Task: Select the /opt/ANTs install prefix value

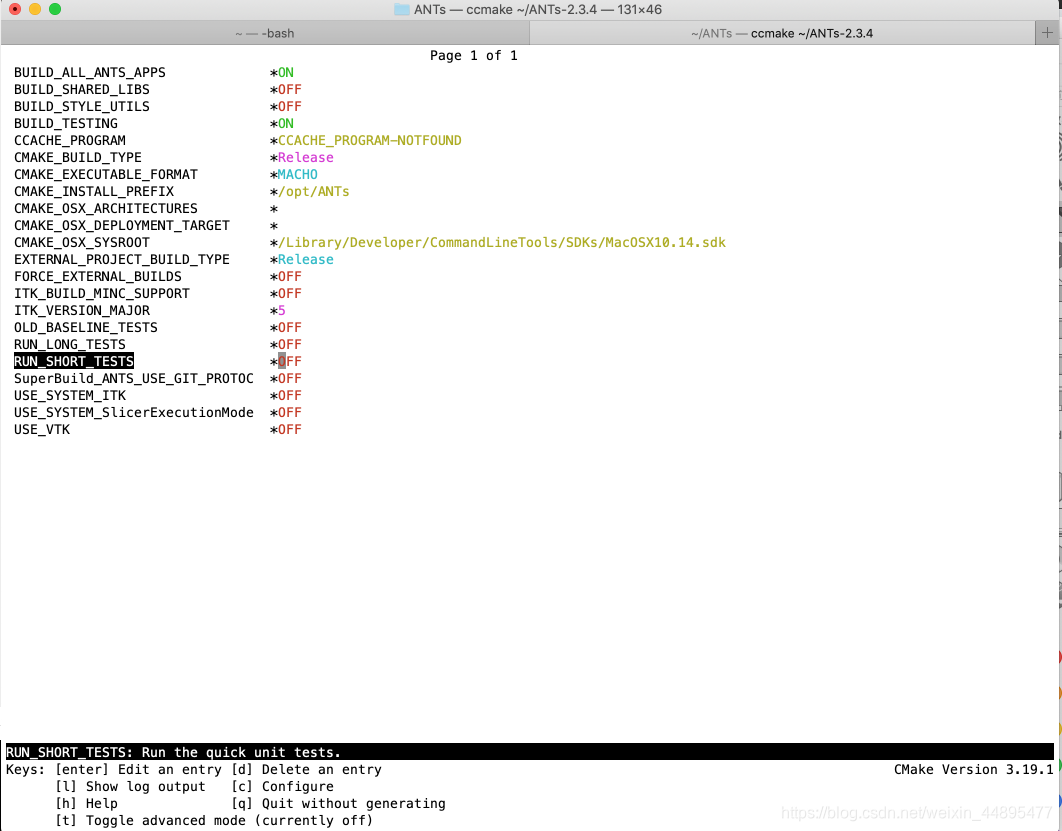Action: 314,192
